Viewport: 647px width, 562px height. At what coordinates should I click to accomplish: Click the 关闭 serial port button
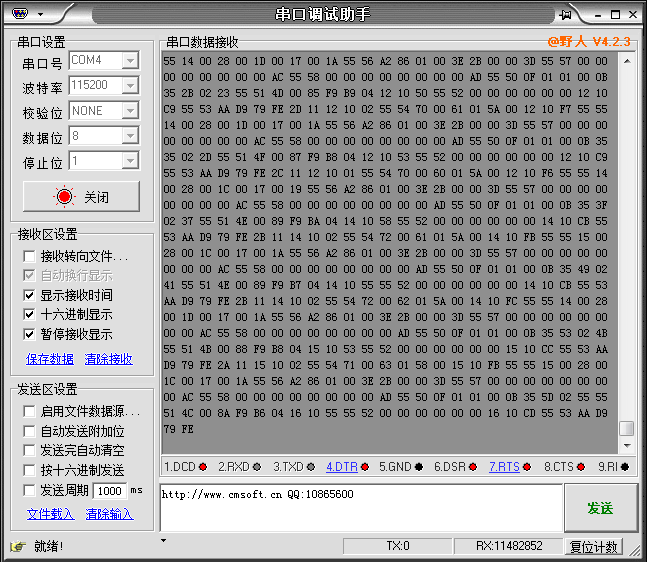pyautogui.click(x=81, y=196)
